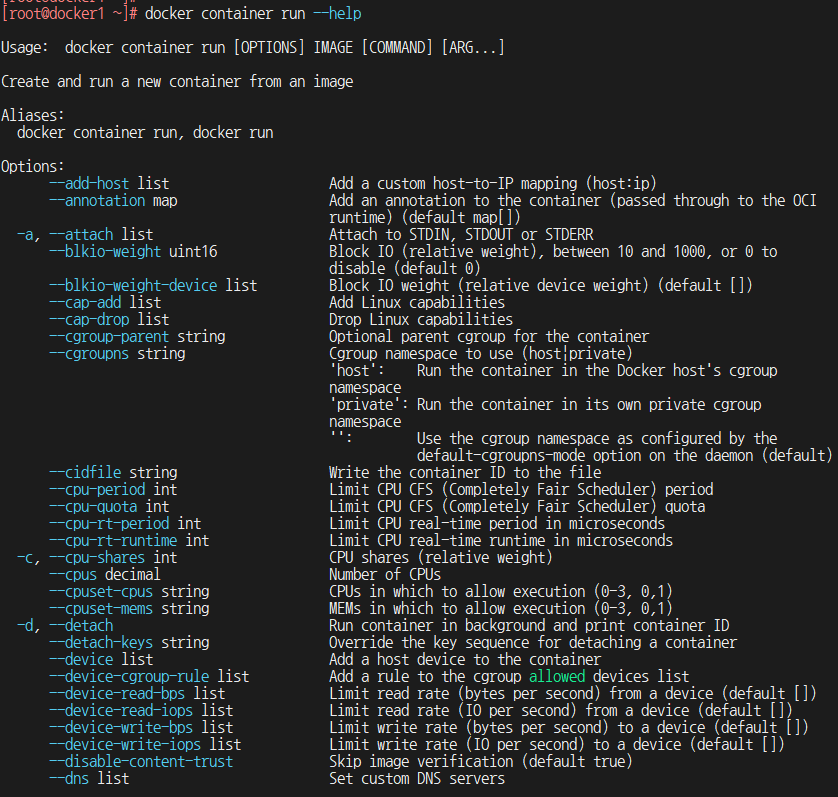
Task: Click the "--device-read-bps" option text
Action: click(118, 693)
